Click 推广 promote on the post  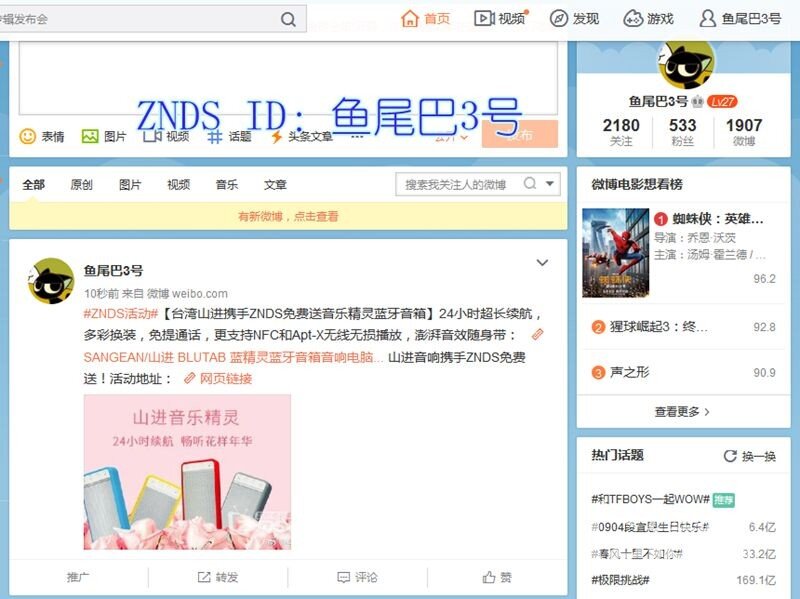78,577
